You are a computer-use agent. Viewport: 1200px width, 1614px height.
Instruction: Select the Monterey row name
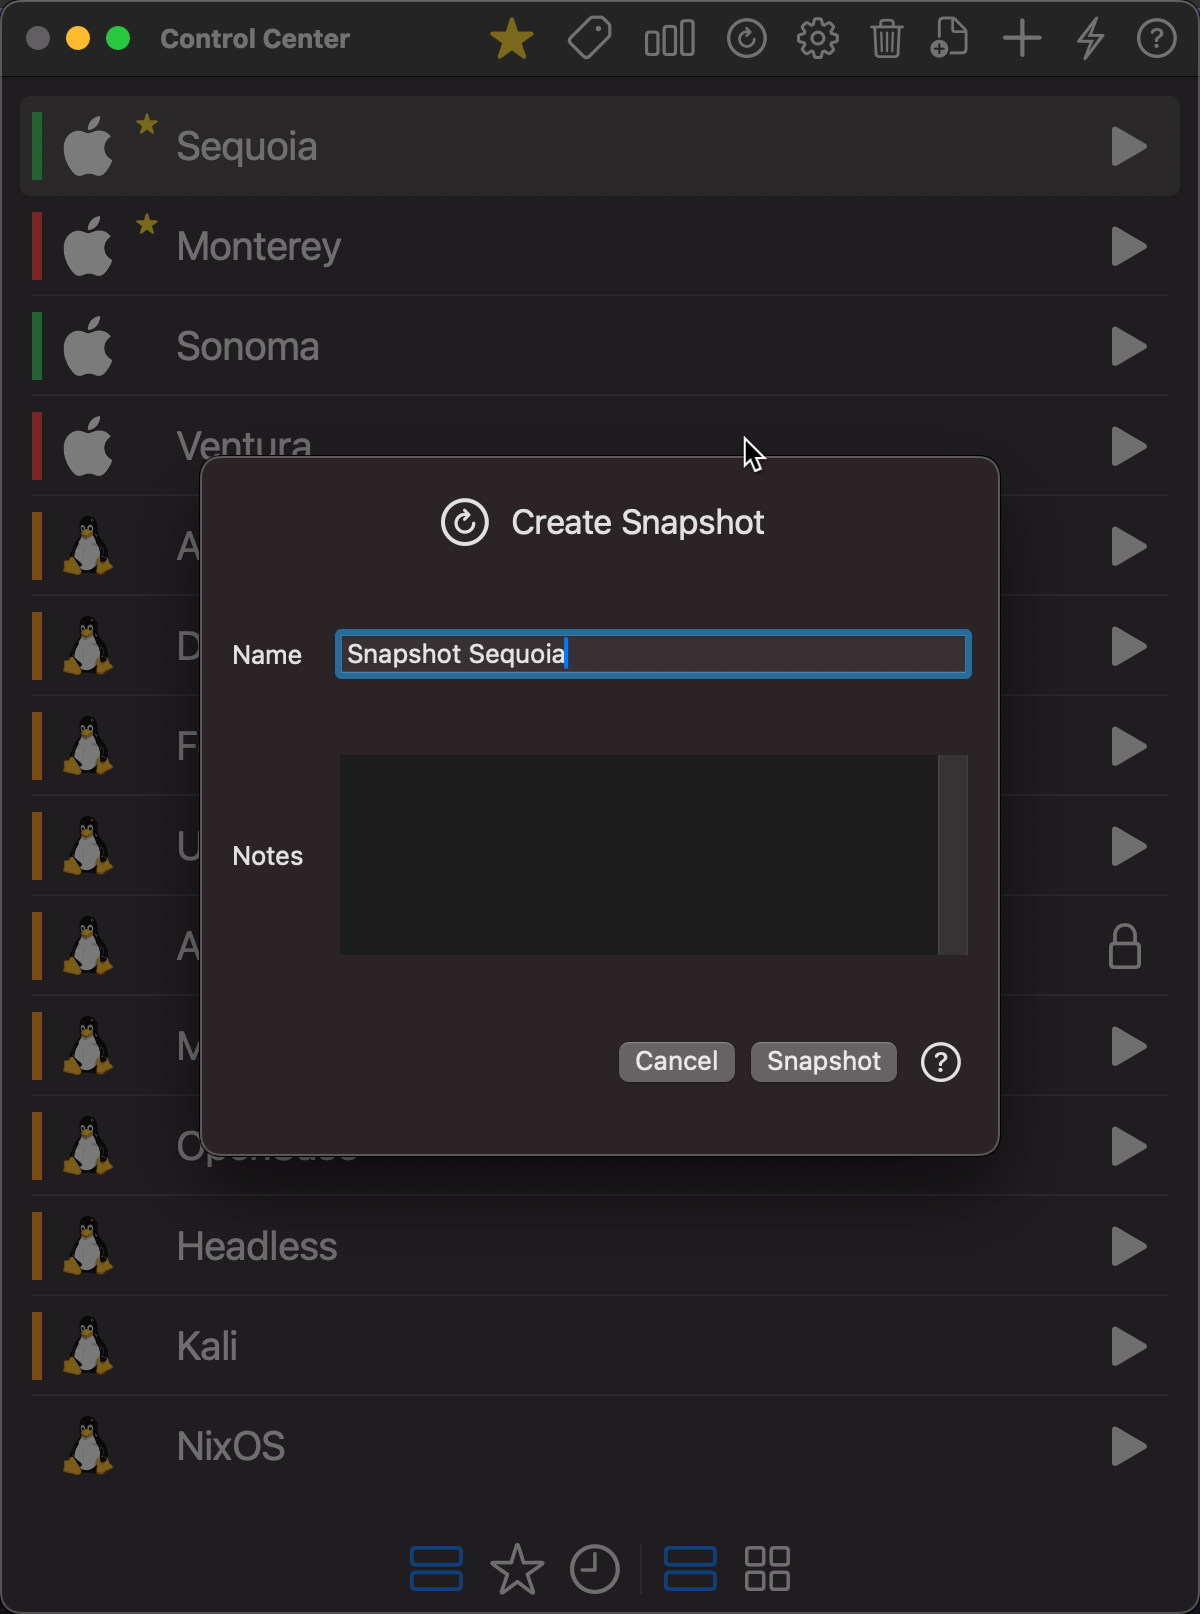click(259, 246)
